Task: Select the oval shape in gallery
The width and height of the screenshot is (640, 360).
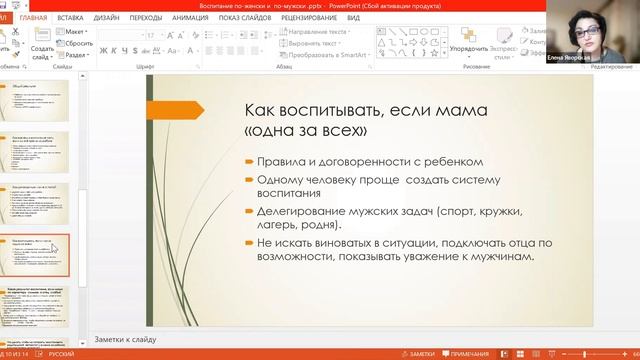Action: 424,31
